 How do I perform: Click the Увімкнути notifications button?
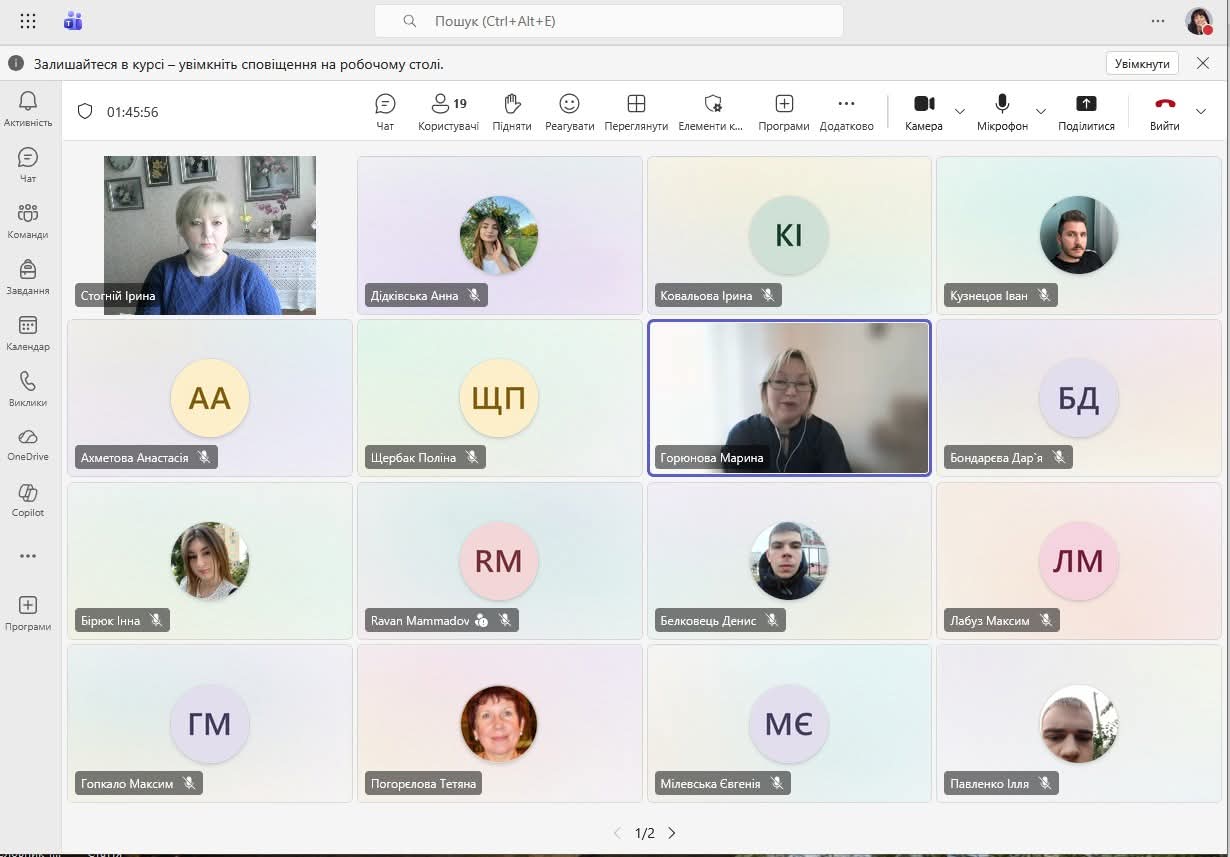point(1142,63)
